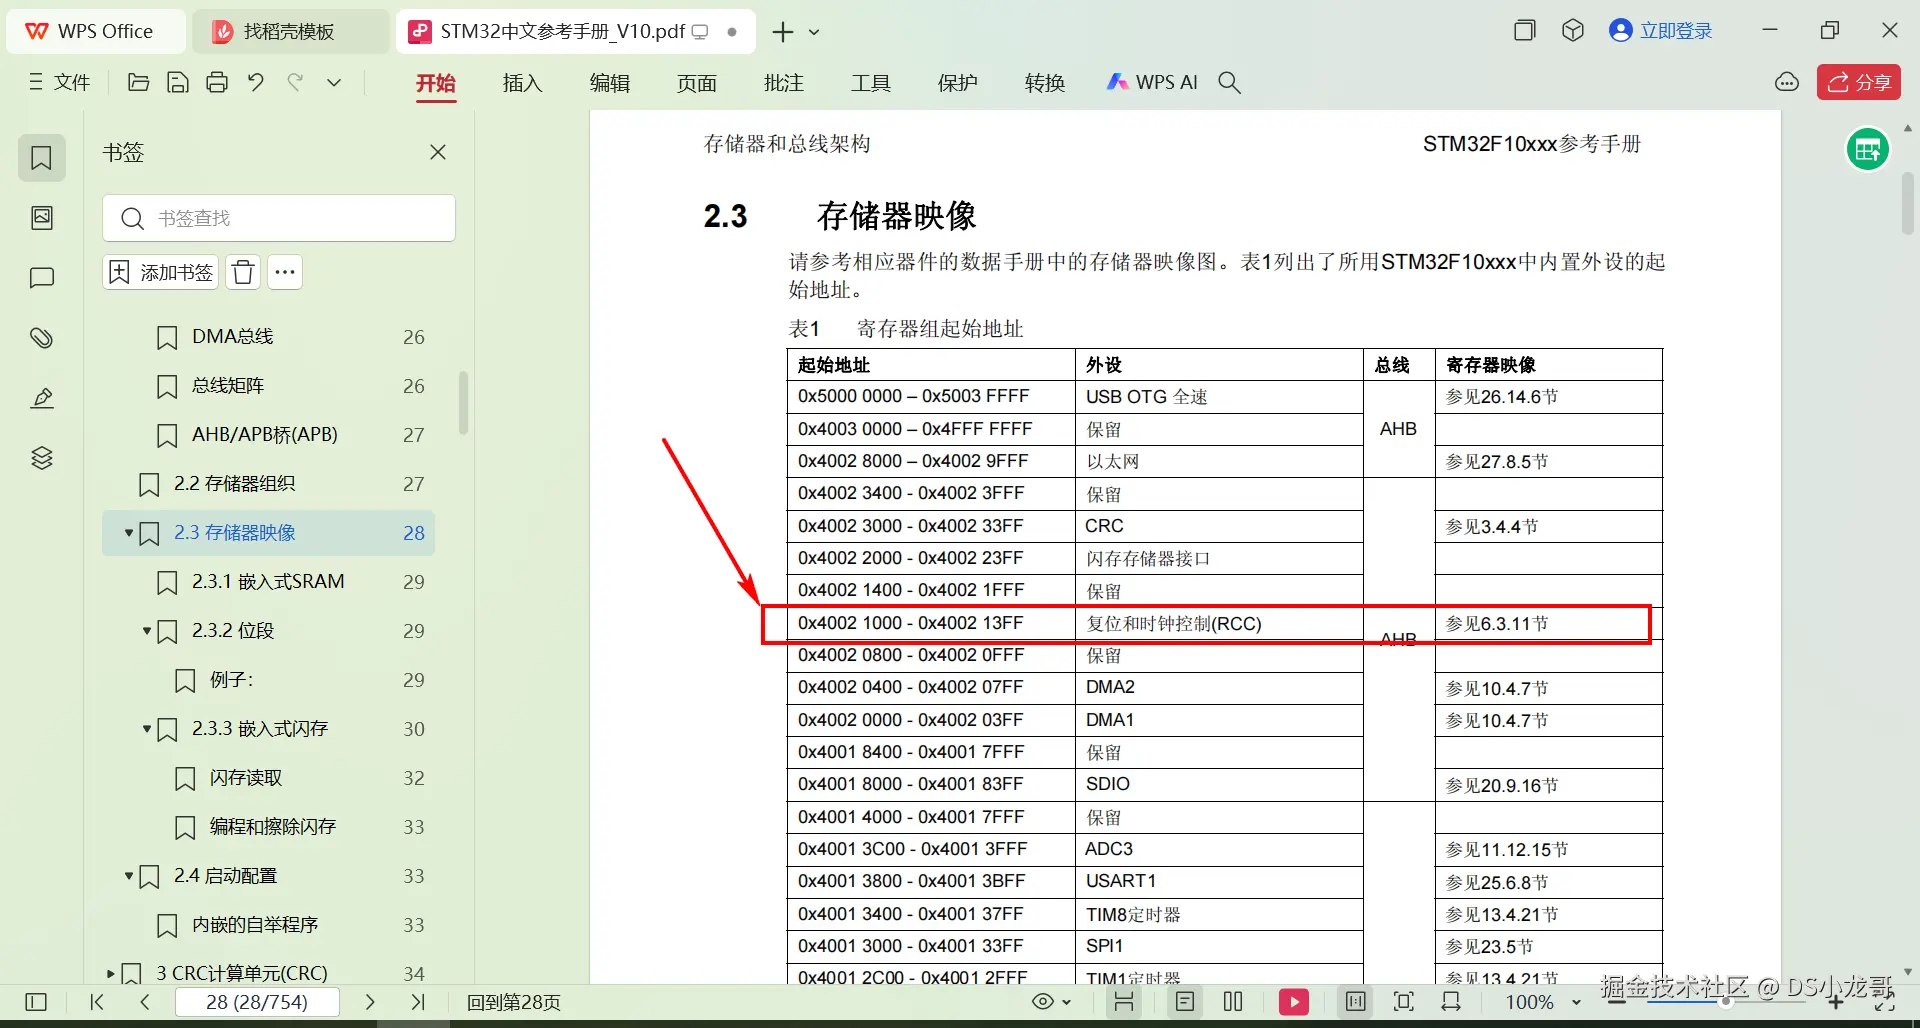Open the more options ellipsis in bookmarks
This screenshot has height=1028, width=1920.
click(x=285, y=272)
